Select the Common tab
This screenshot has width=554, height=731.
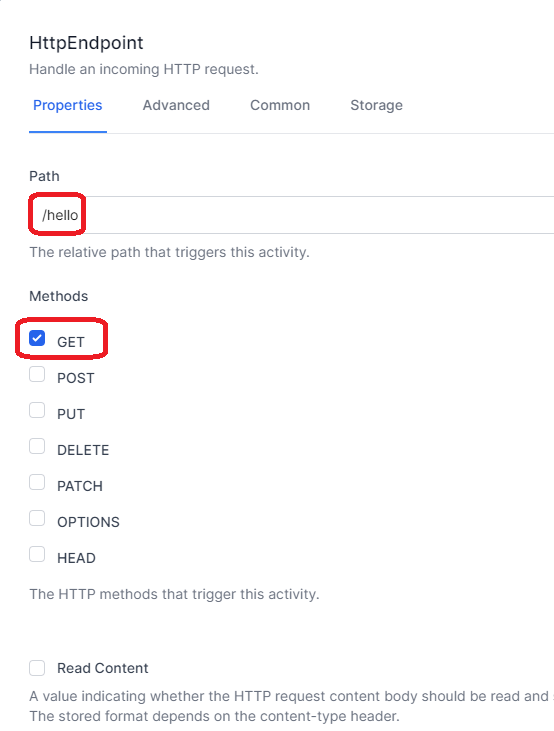280,105
